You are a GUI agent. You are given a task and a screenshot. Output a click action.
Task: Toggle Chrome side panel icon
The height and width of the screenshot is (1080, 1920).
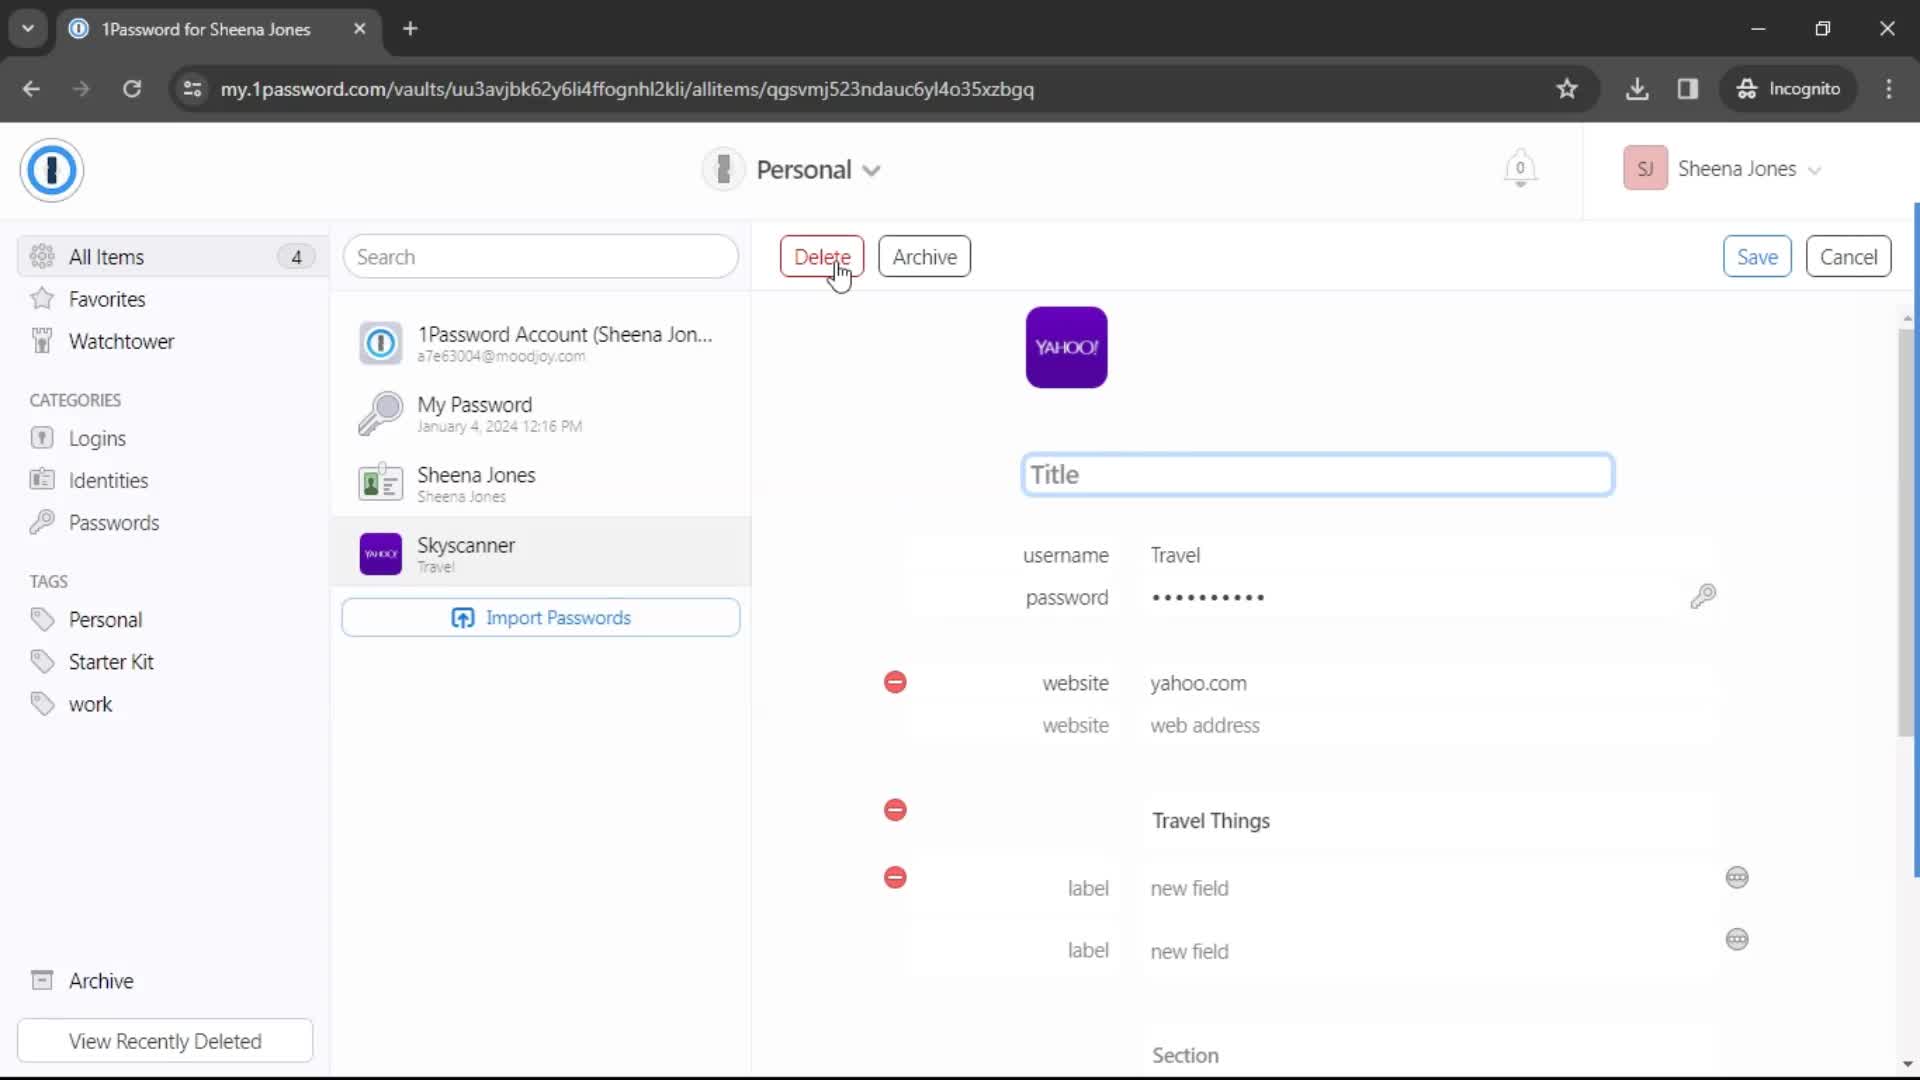pos(1688,89)
